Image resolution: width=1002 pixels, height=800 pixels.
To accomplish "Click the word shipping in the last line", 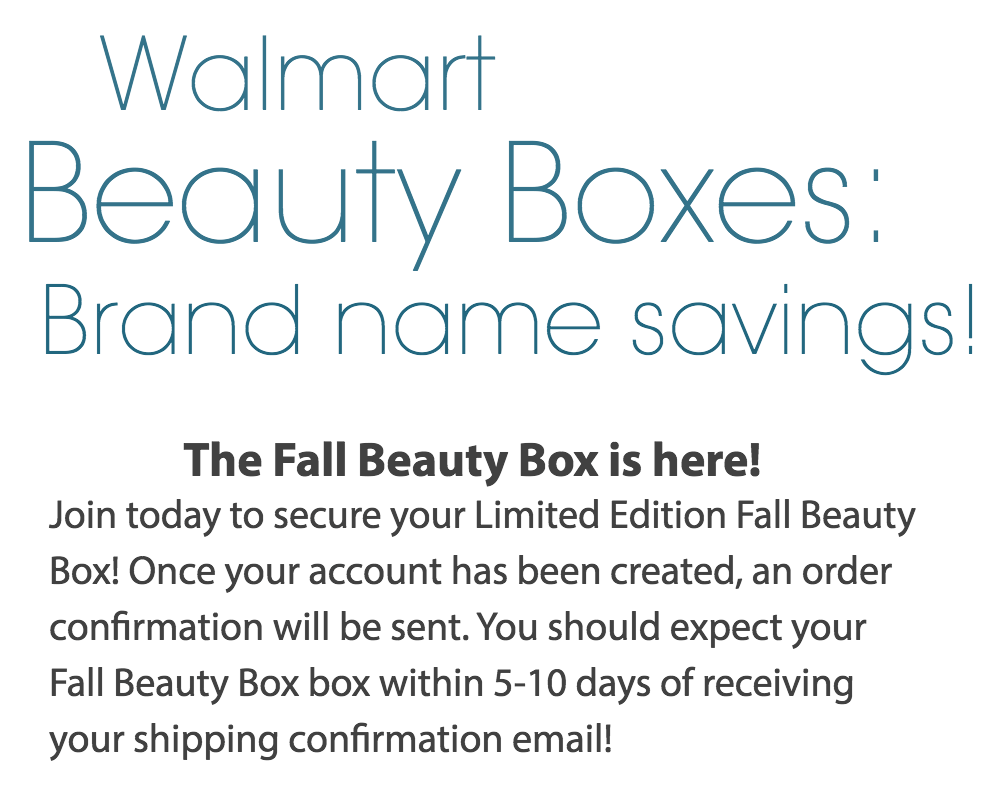I will click(206, 741).
